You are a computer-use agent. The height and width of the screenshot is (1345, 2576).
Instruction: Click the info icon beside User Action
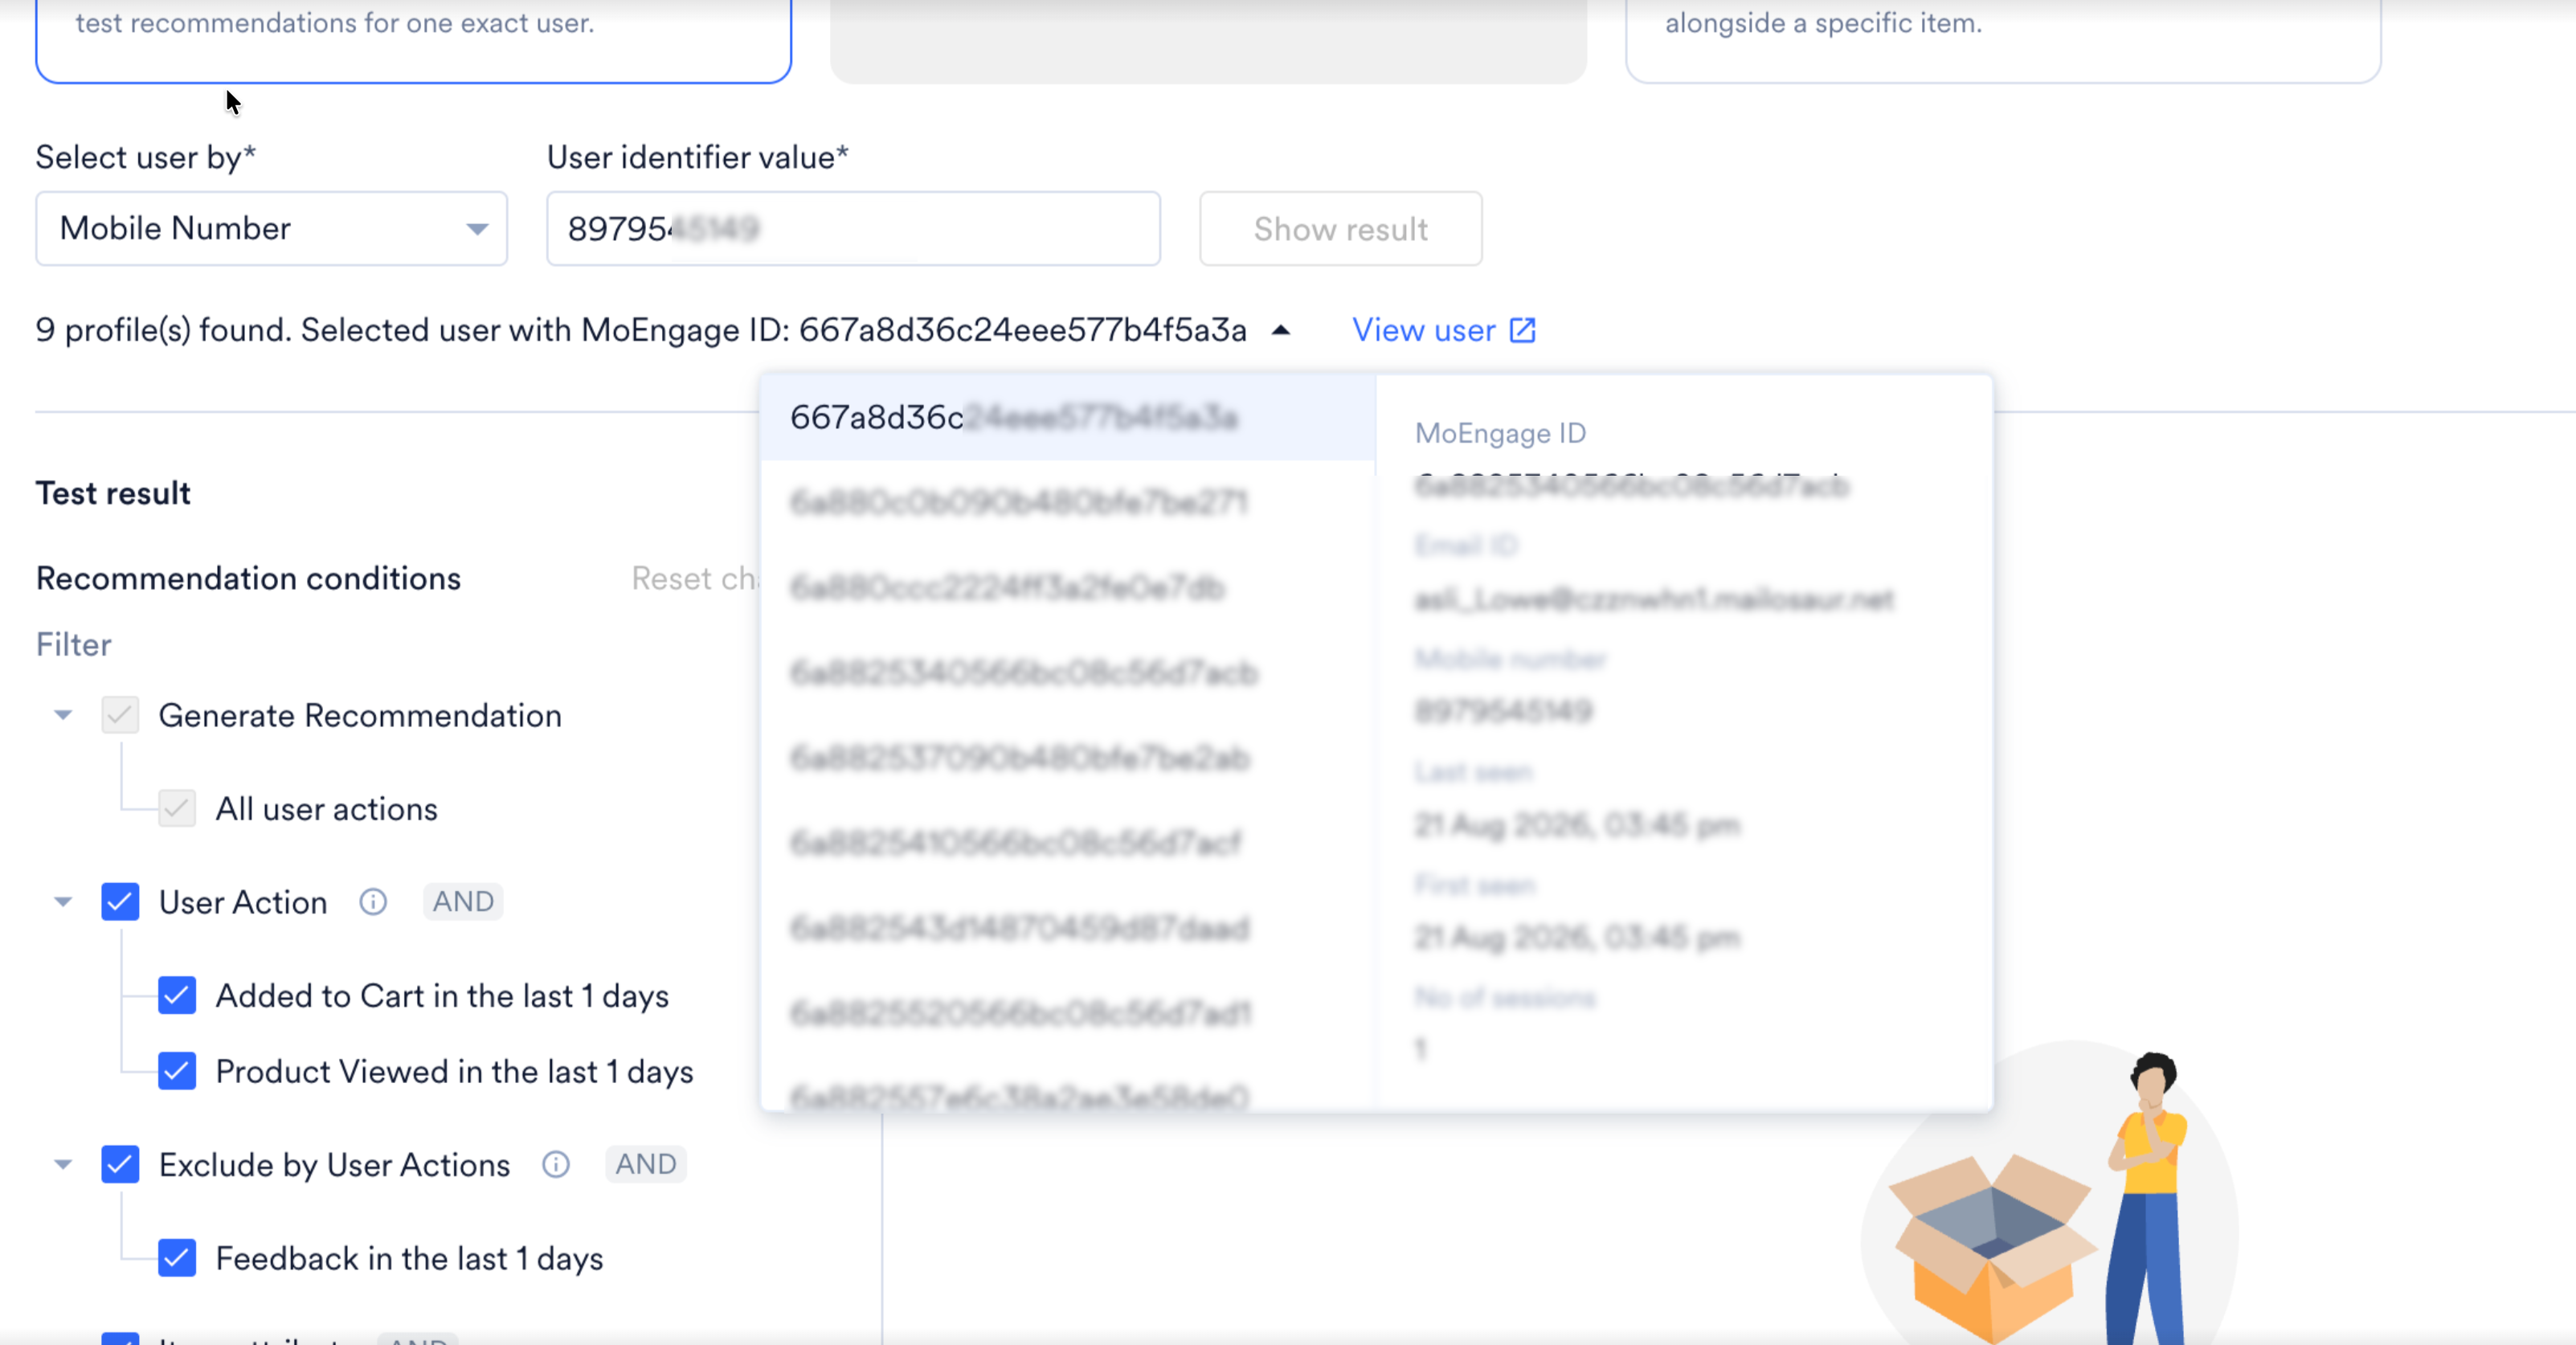click(x=373, y=902)
